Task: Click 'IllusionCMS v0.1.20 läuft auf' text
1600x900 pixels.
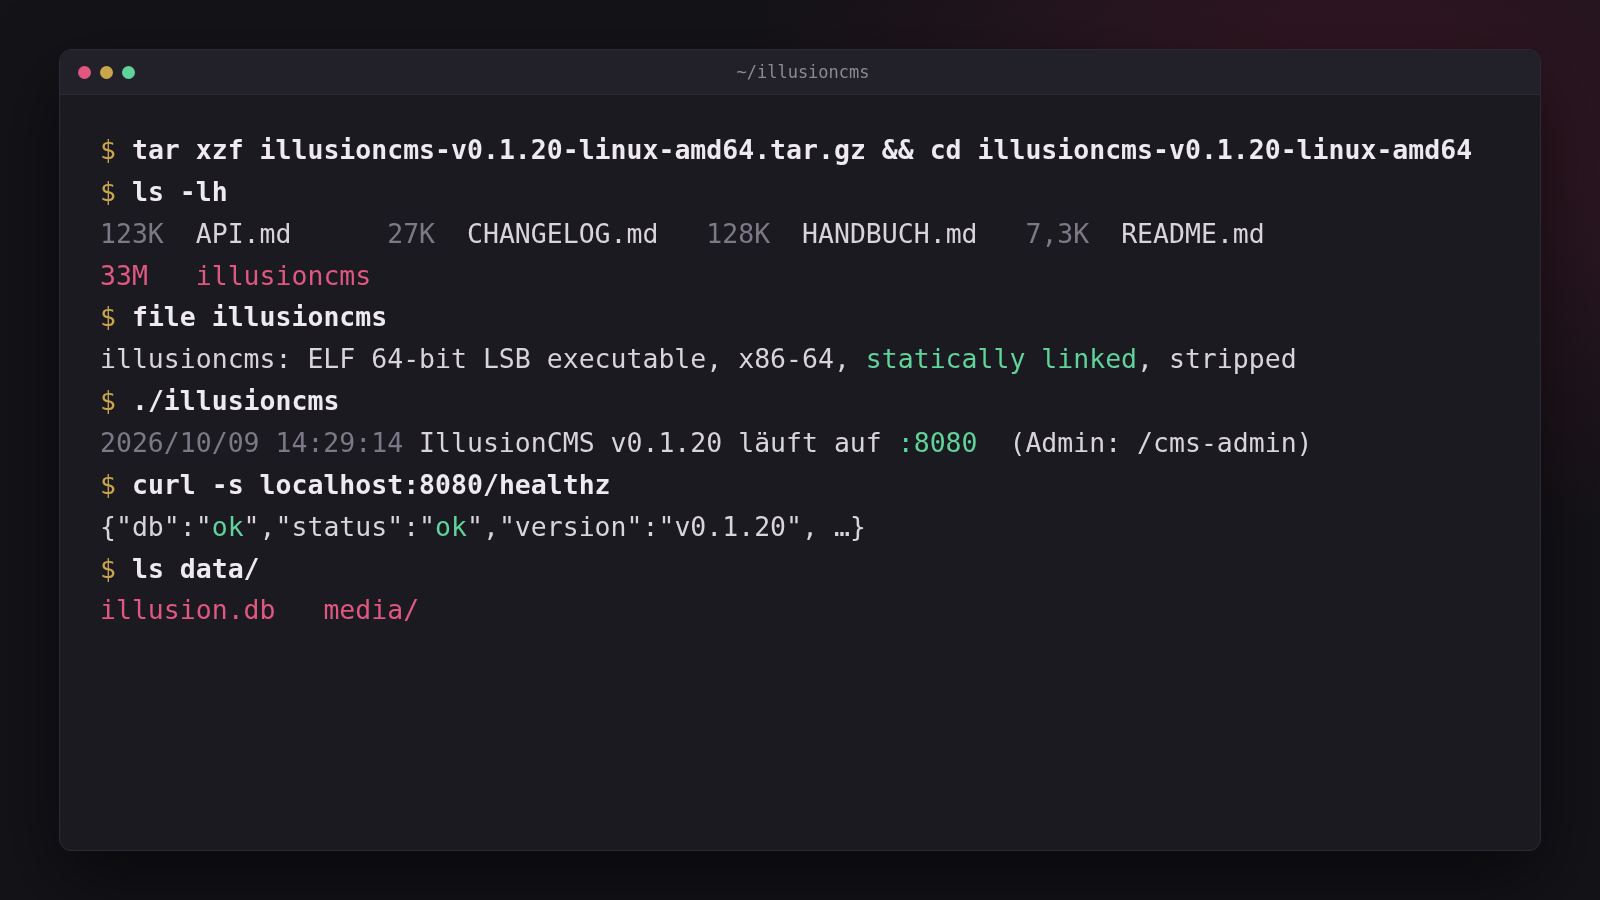Action: (x=650, y=443)
